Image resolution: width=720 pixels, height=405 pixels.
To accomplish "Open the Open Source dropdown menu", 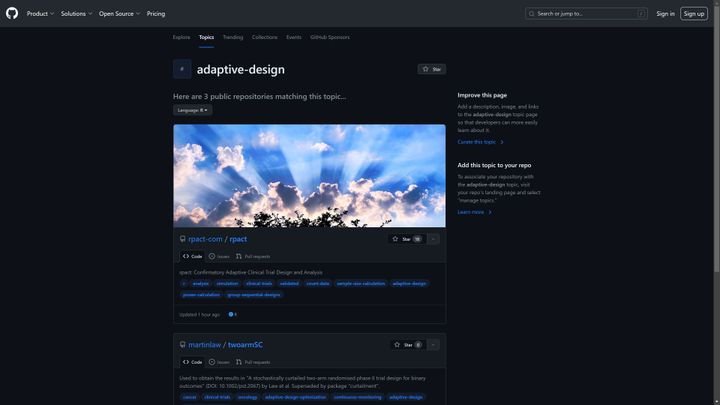I will (119, 14).
